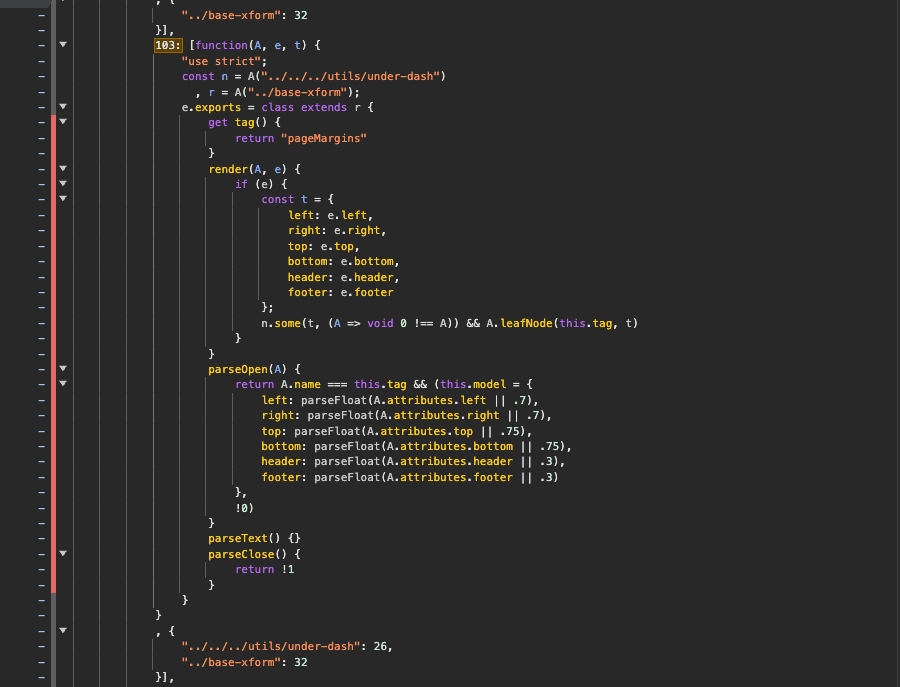The image size is (900, 687).
Task: Collapse the parseClose method block
Action: [x=62, y=553]
